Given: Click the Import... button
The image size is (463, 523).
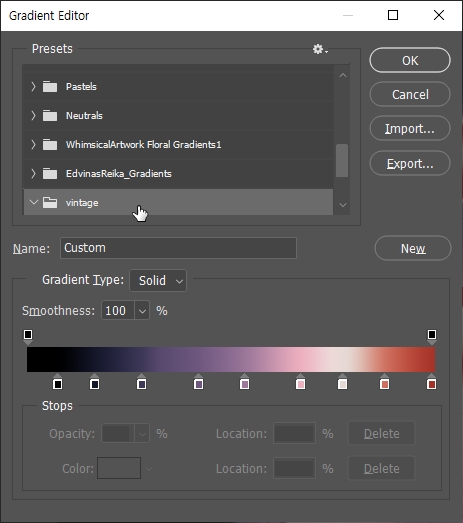Looking at the screenshot, I should pyautogui.click(x=410, y=129).
